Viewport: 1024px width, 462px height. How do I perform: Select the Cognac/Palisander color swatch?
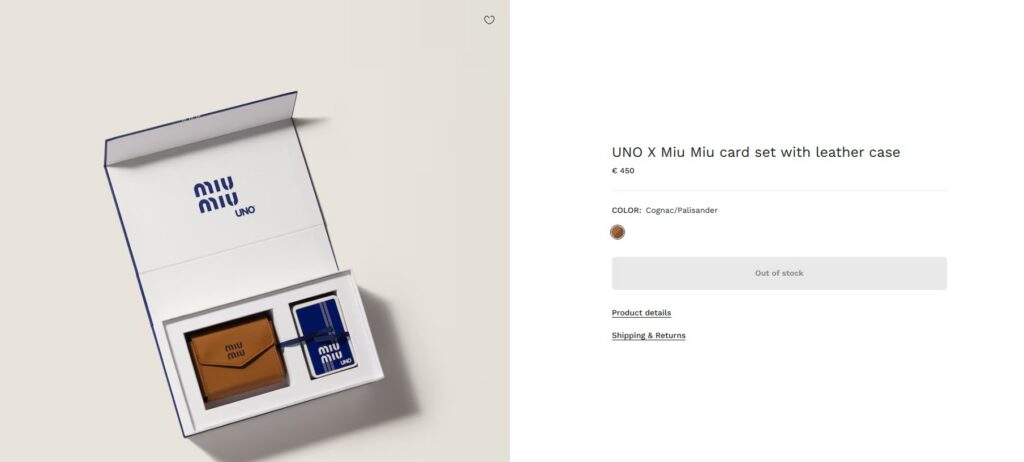(617, 232)
